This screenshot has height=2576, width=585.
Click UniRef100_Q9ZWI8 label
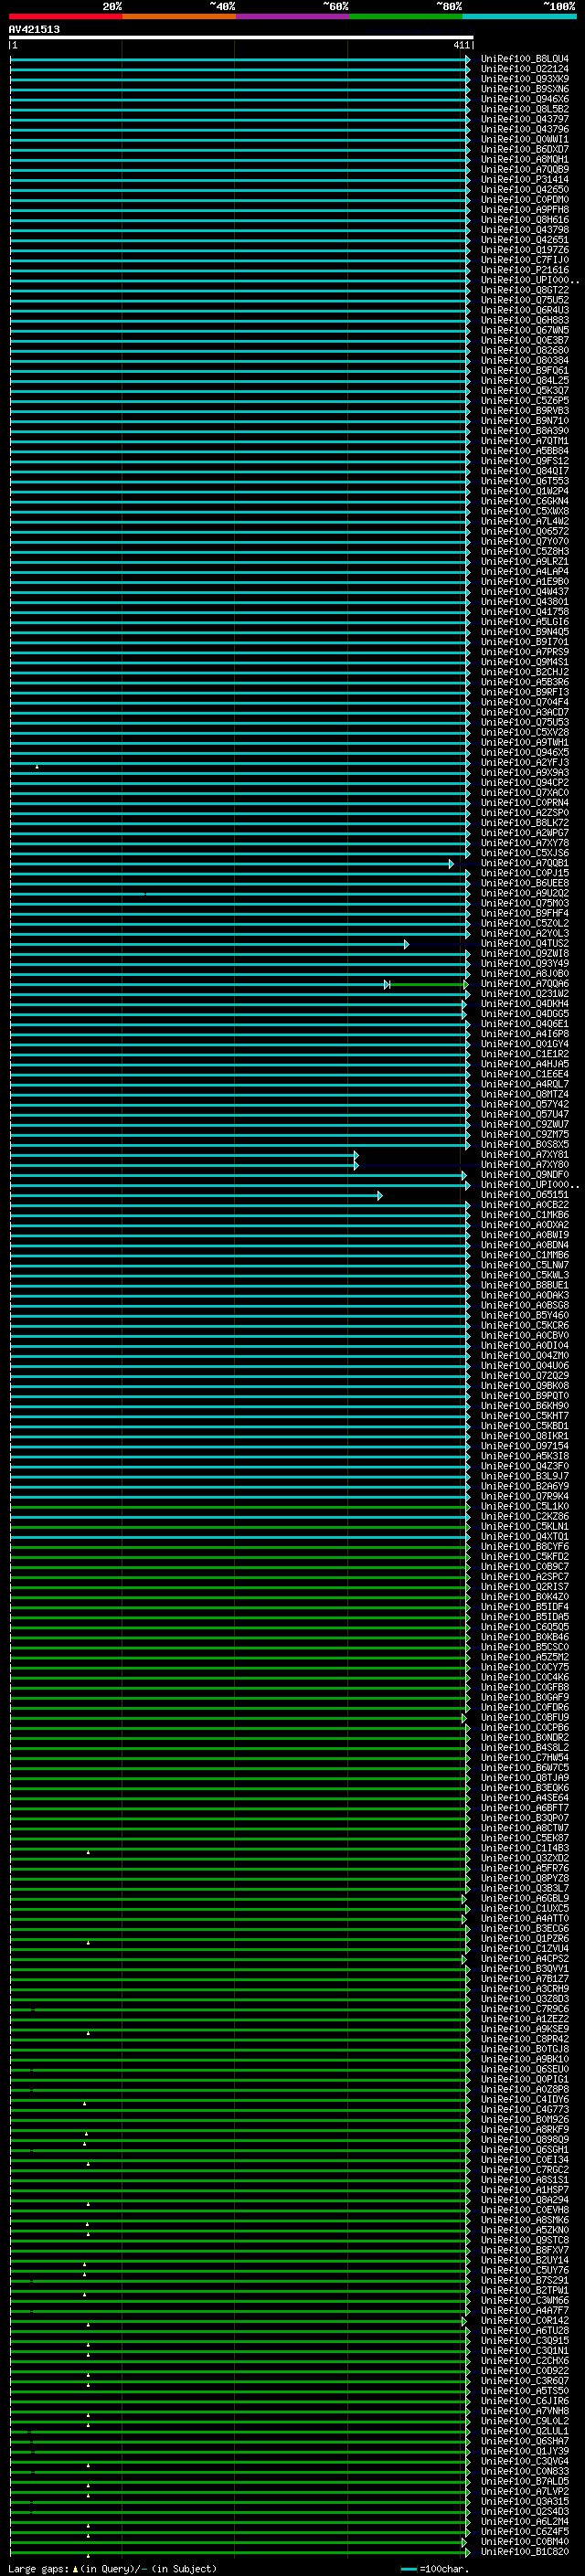(524, 953)
